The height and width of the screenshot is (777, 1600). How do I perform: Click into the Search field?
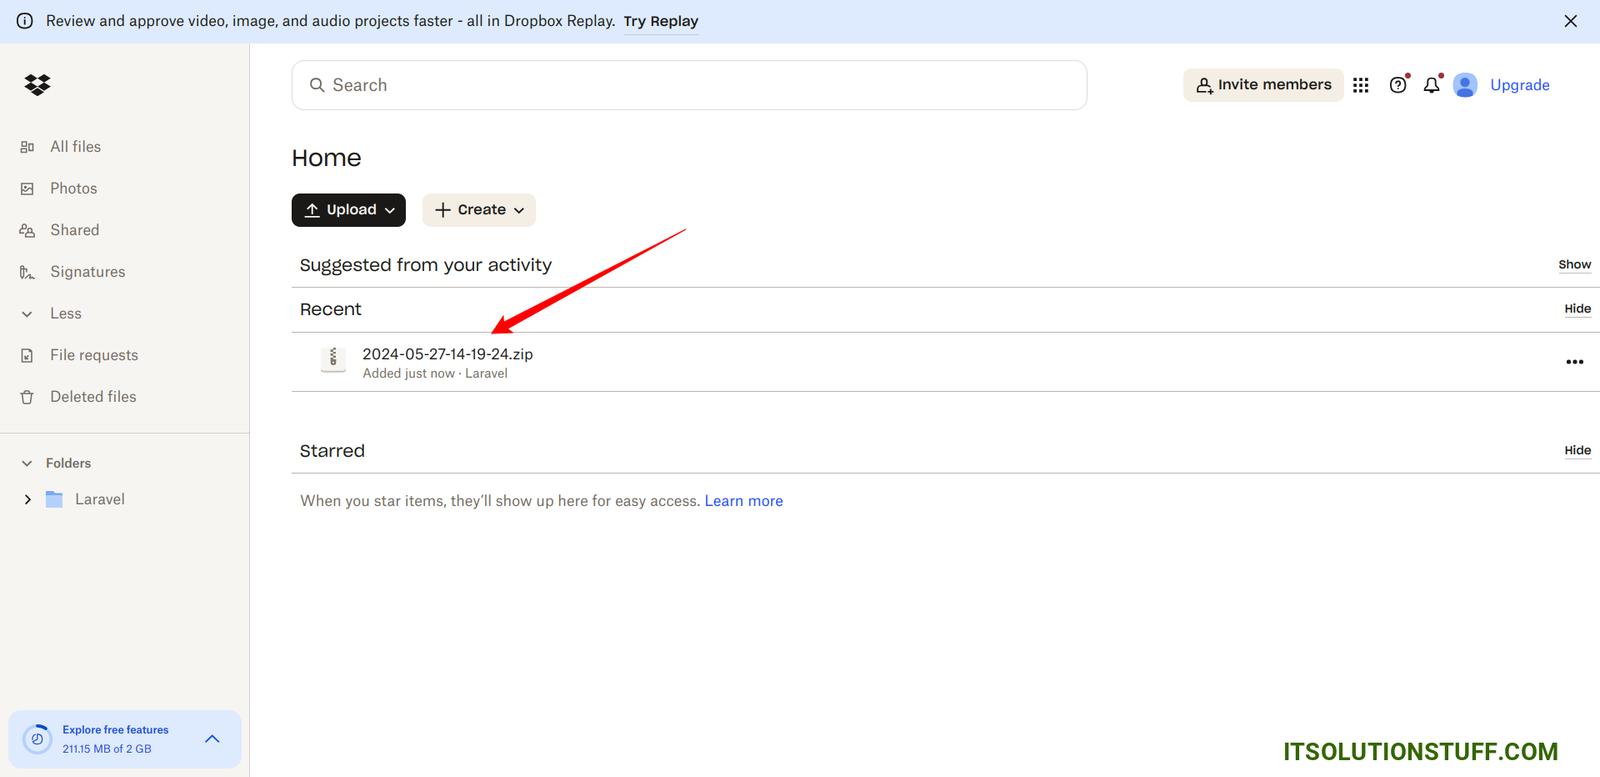(689, 86)
